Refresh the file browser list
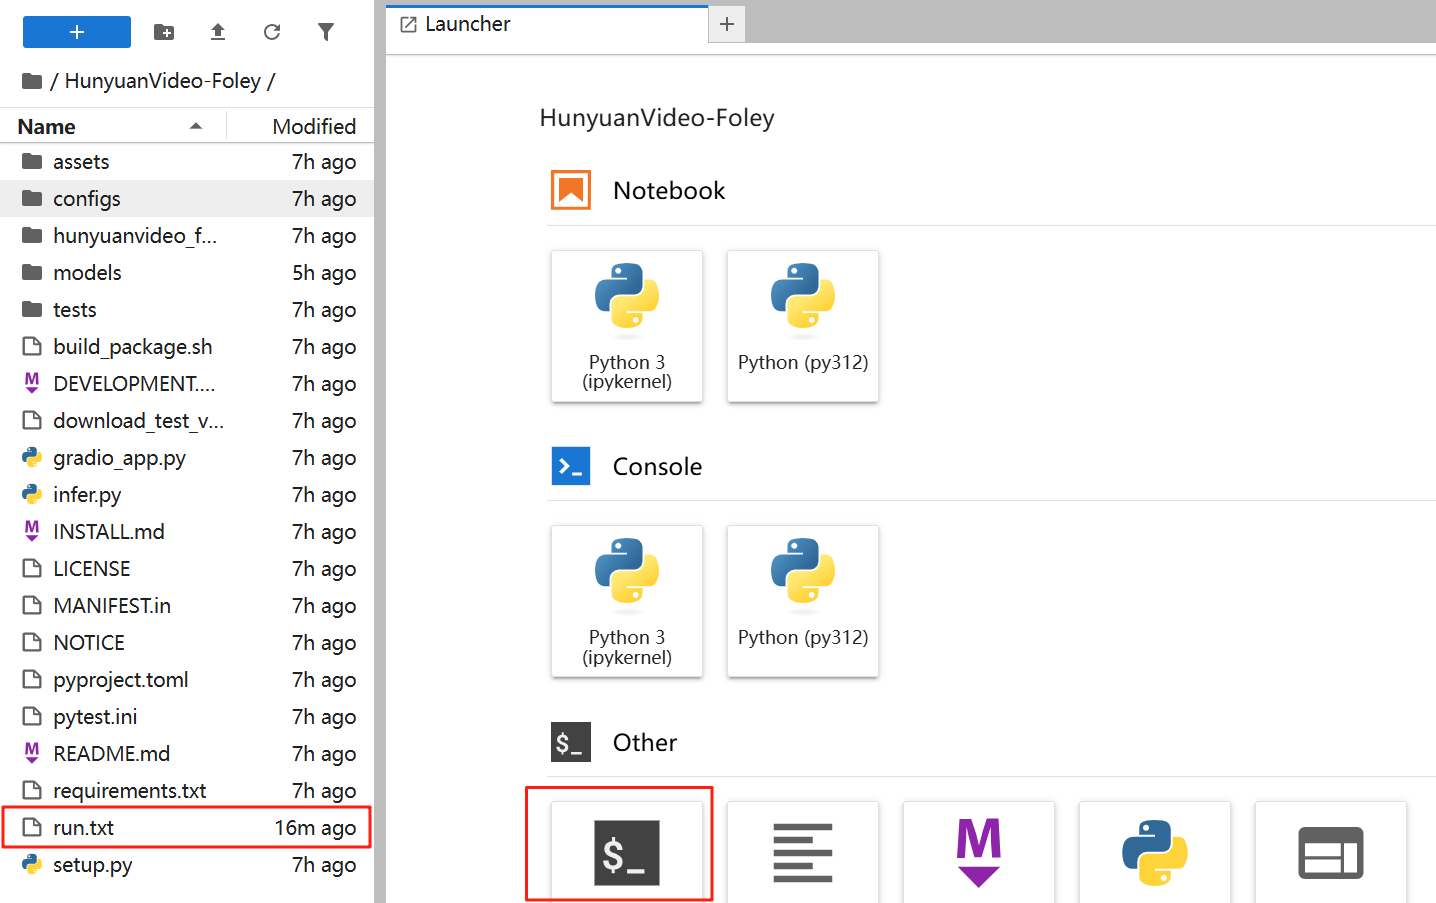The image size is (1436, 903). (272, 32)
